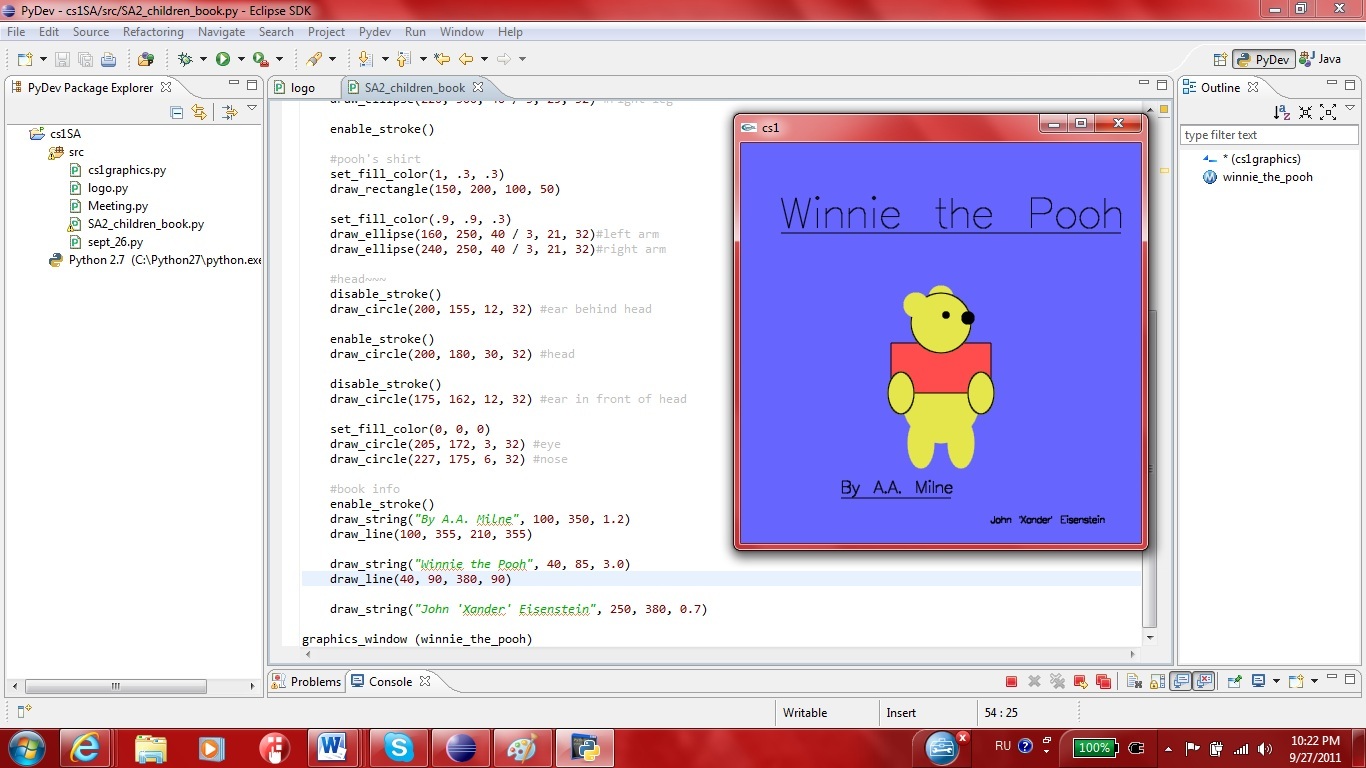The height and width of the screenshot is (768, 1366).
Task: Open the Back history dropdown arrow
Action: [483, 59]
